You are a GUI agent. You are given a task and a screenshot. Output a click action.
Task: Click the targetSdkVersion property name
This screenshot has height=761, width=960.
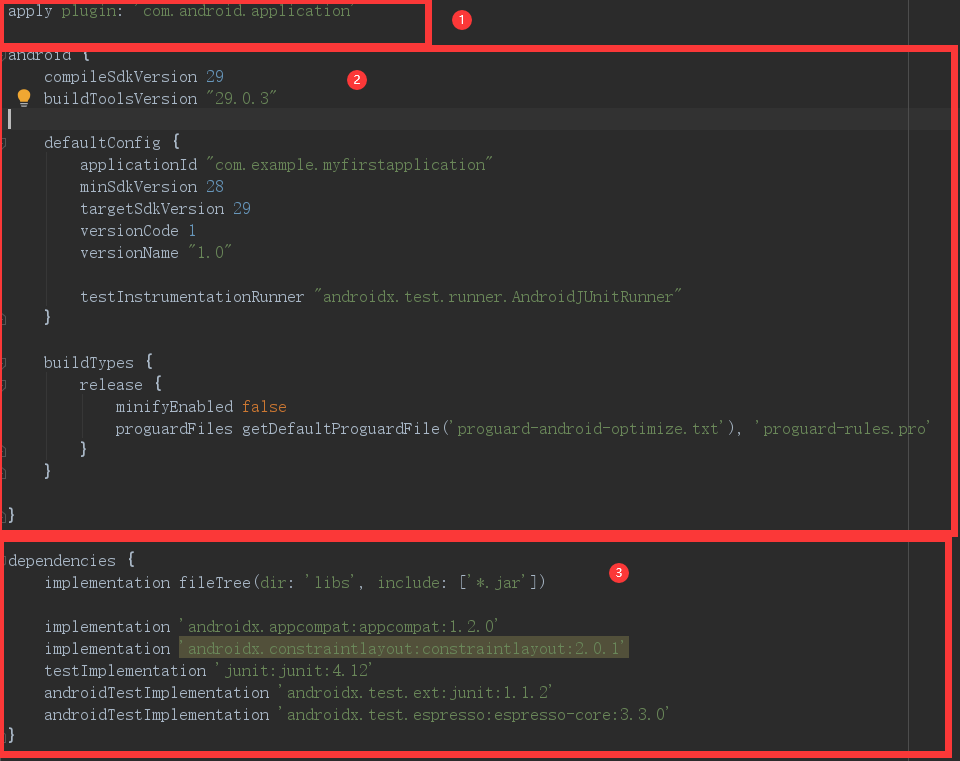click(x=152, y=209)
